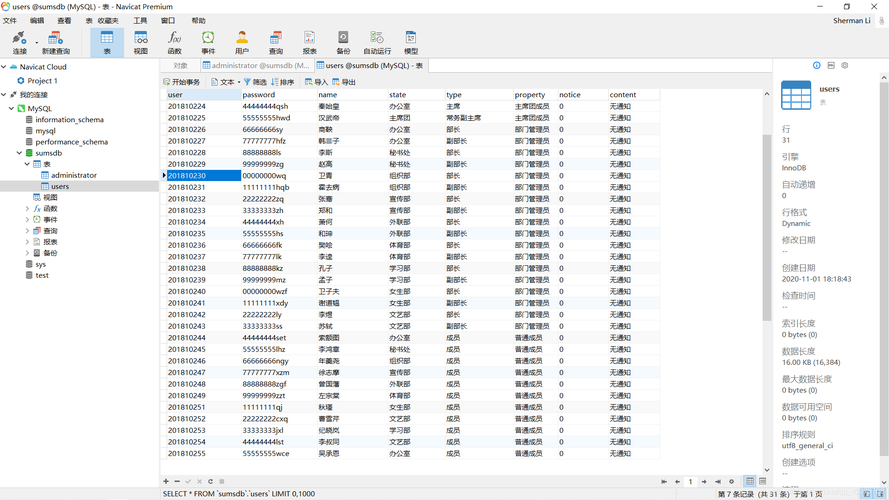The image size is (889, 500).
Task: Show the general info panel icon
Action: point(816,66)
